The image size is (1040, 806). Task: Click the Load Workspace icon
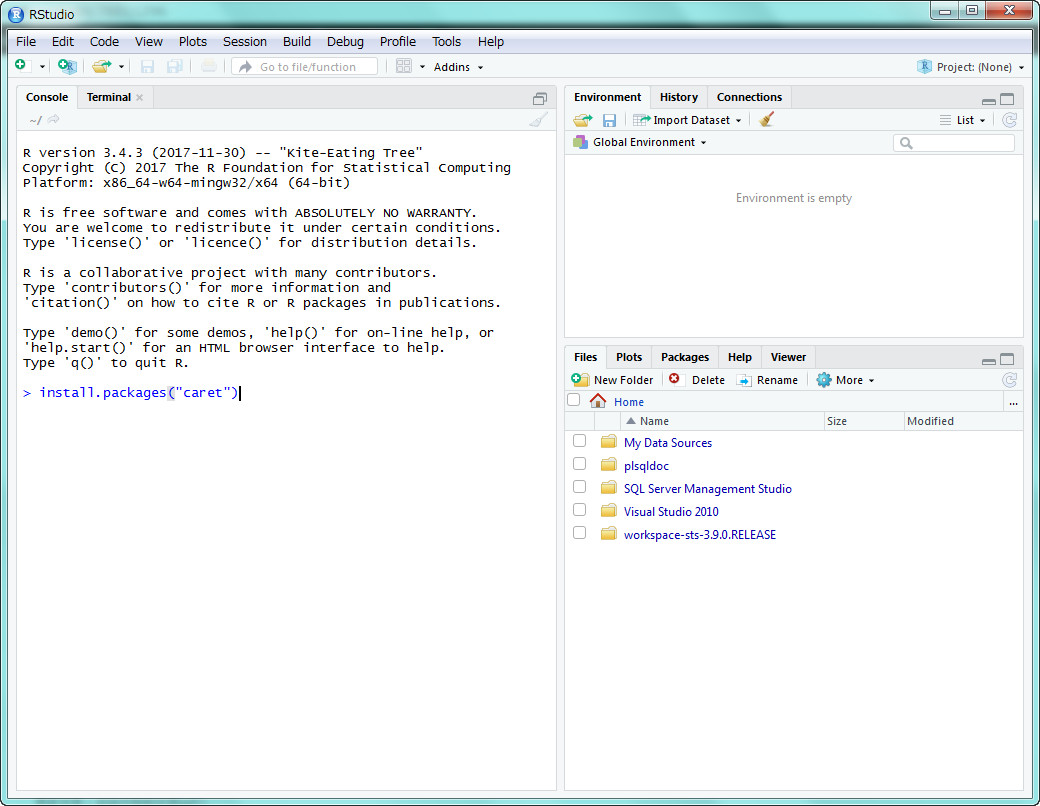point(583,120)
